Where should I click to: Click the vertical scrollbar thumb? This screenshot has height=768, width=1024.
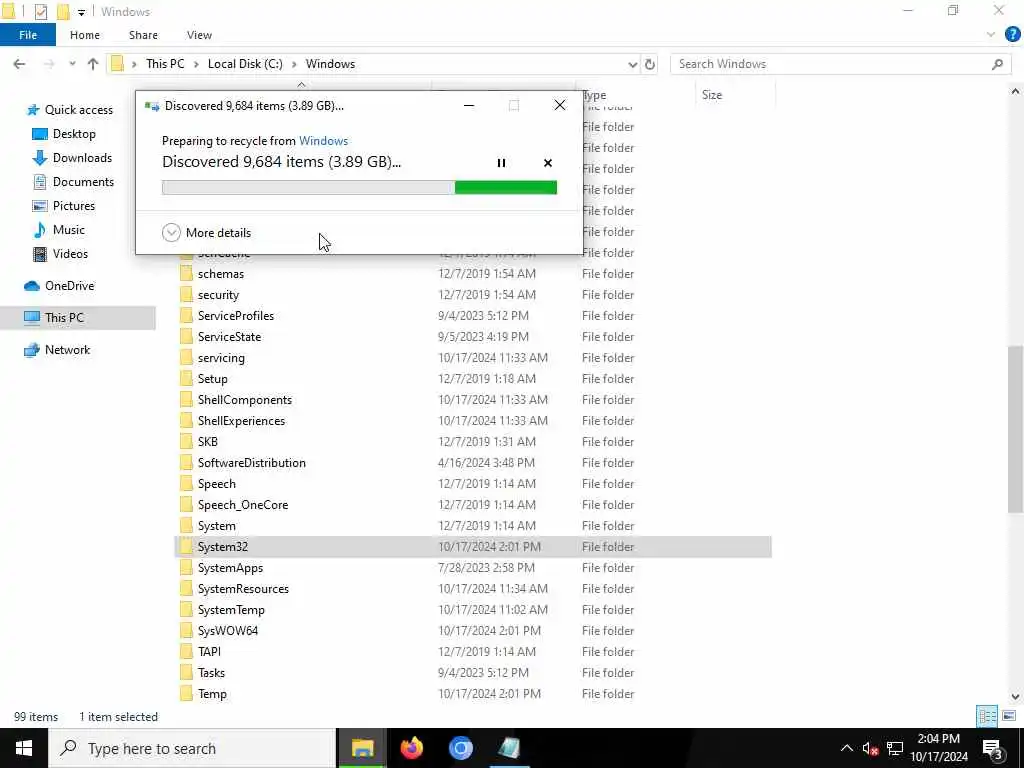coord(1016,429)
